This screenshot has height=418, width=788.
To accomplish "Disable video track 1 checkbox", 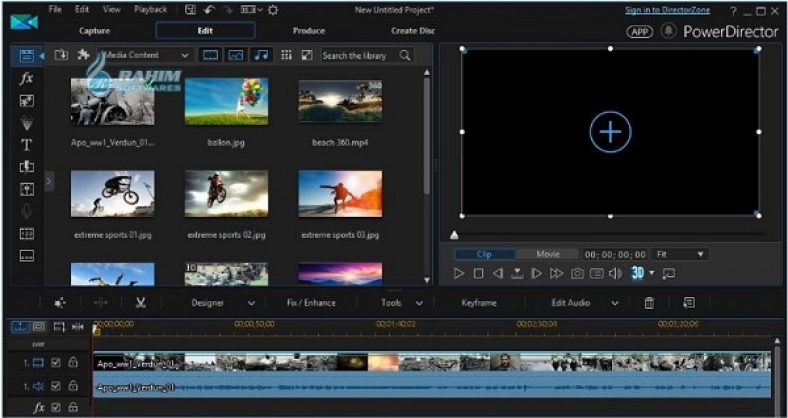I will [56, 362].
